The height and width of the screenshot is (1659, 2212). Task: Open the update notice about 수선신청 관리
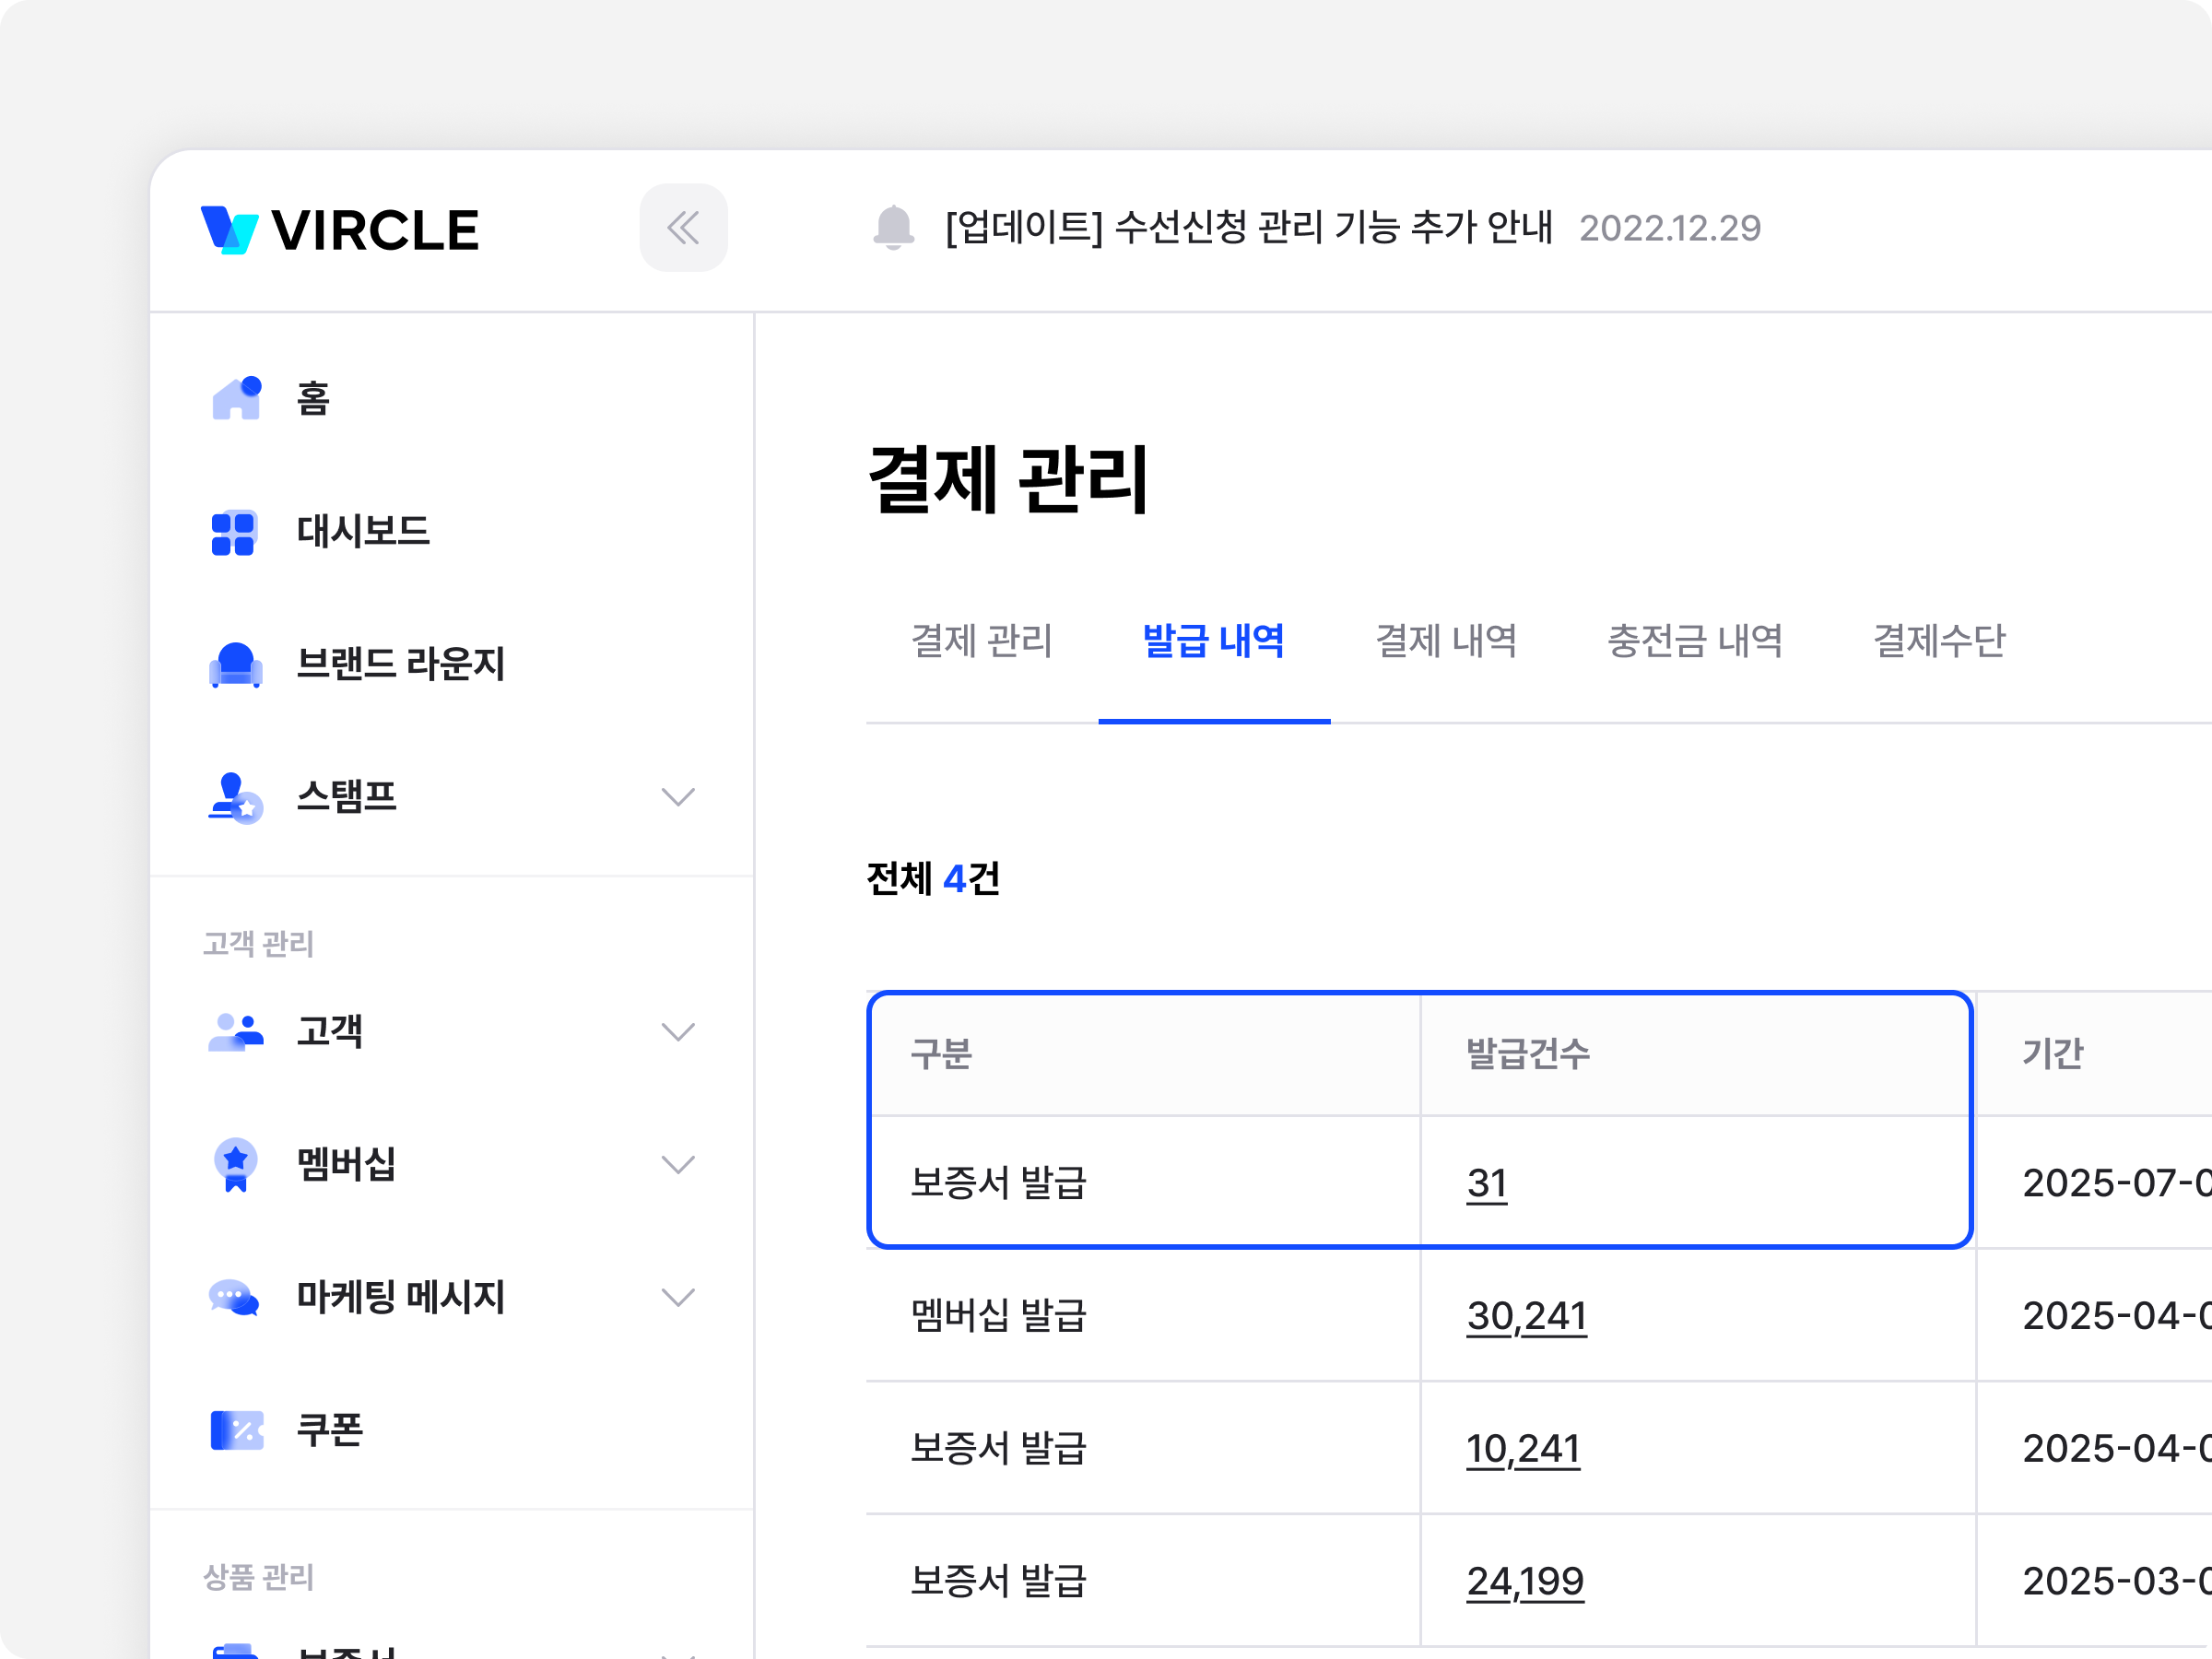[1249, 228]
